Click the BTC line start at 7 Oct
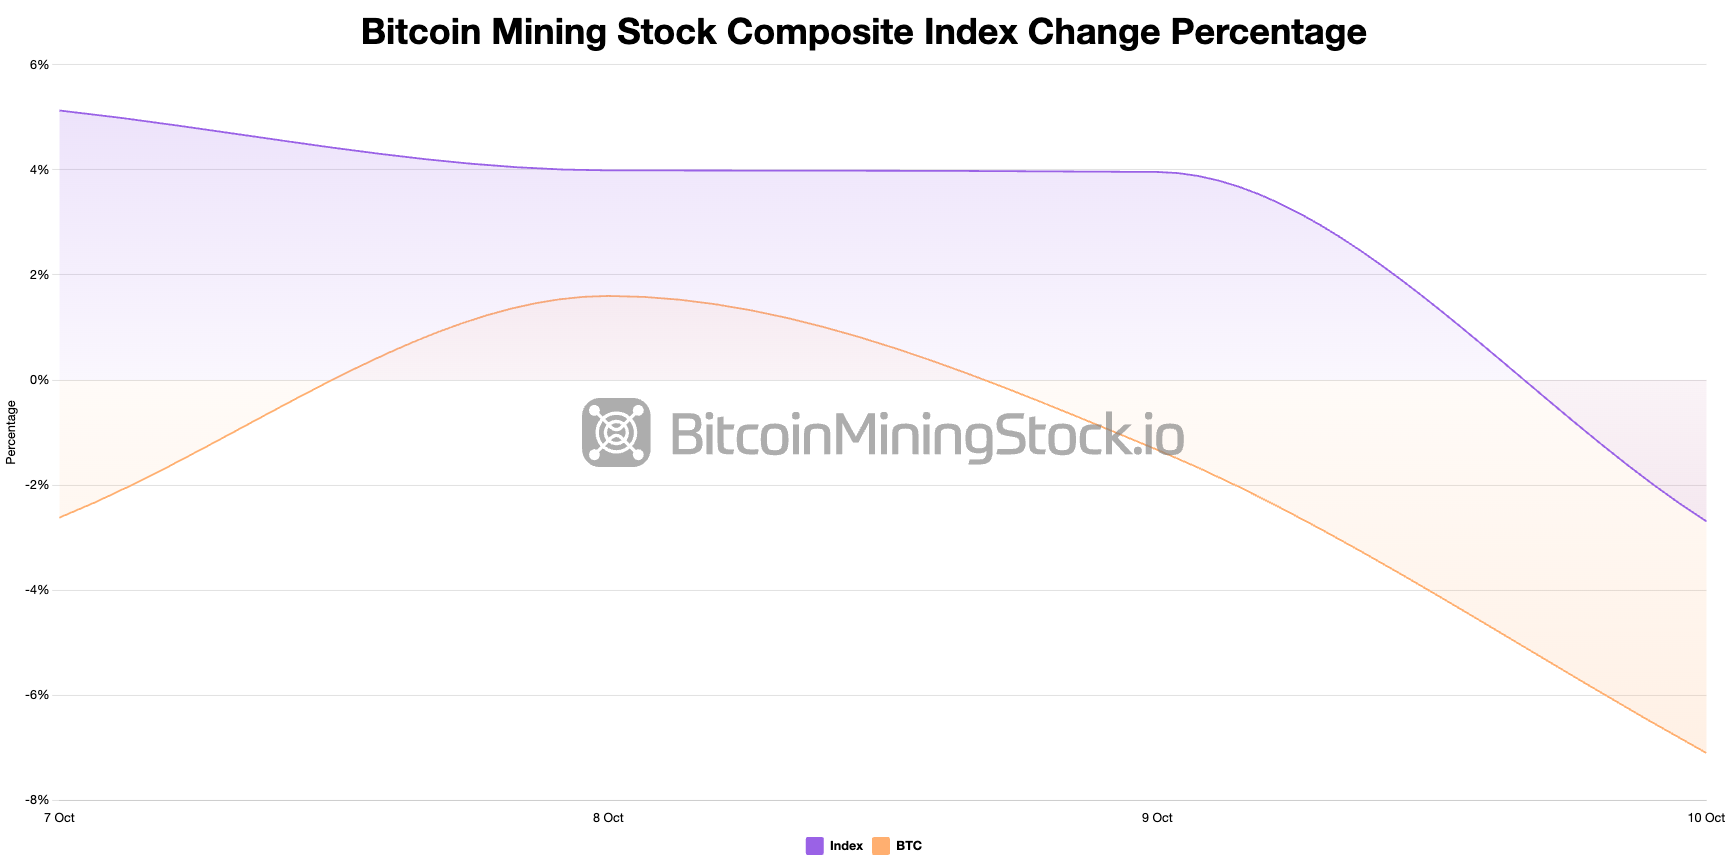 60,517
